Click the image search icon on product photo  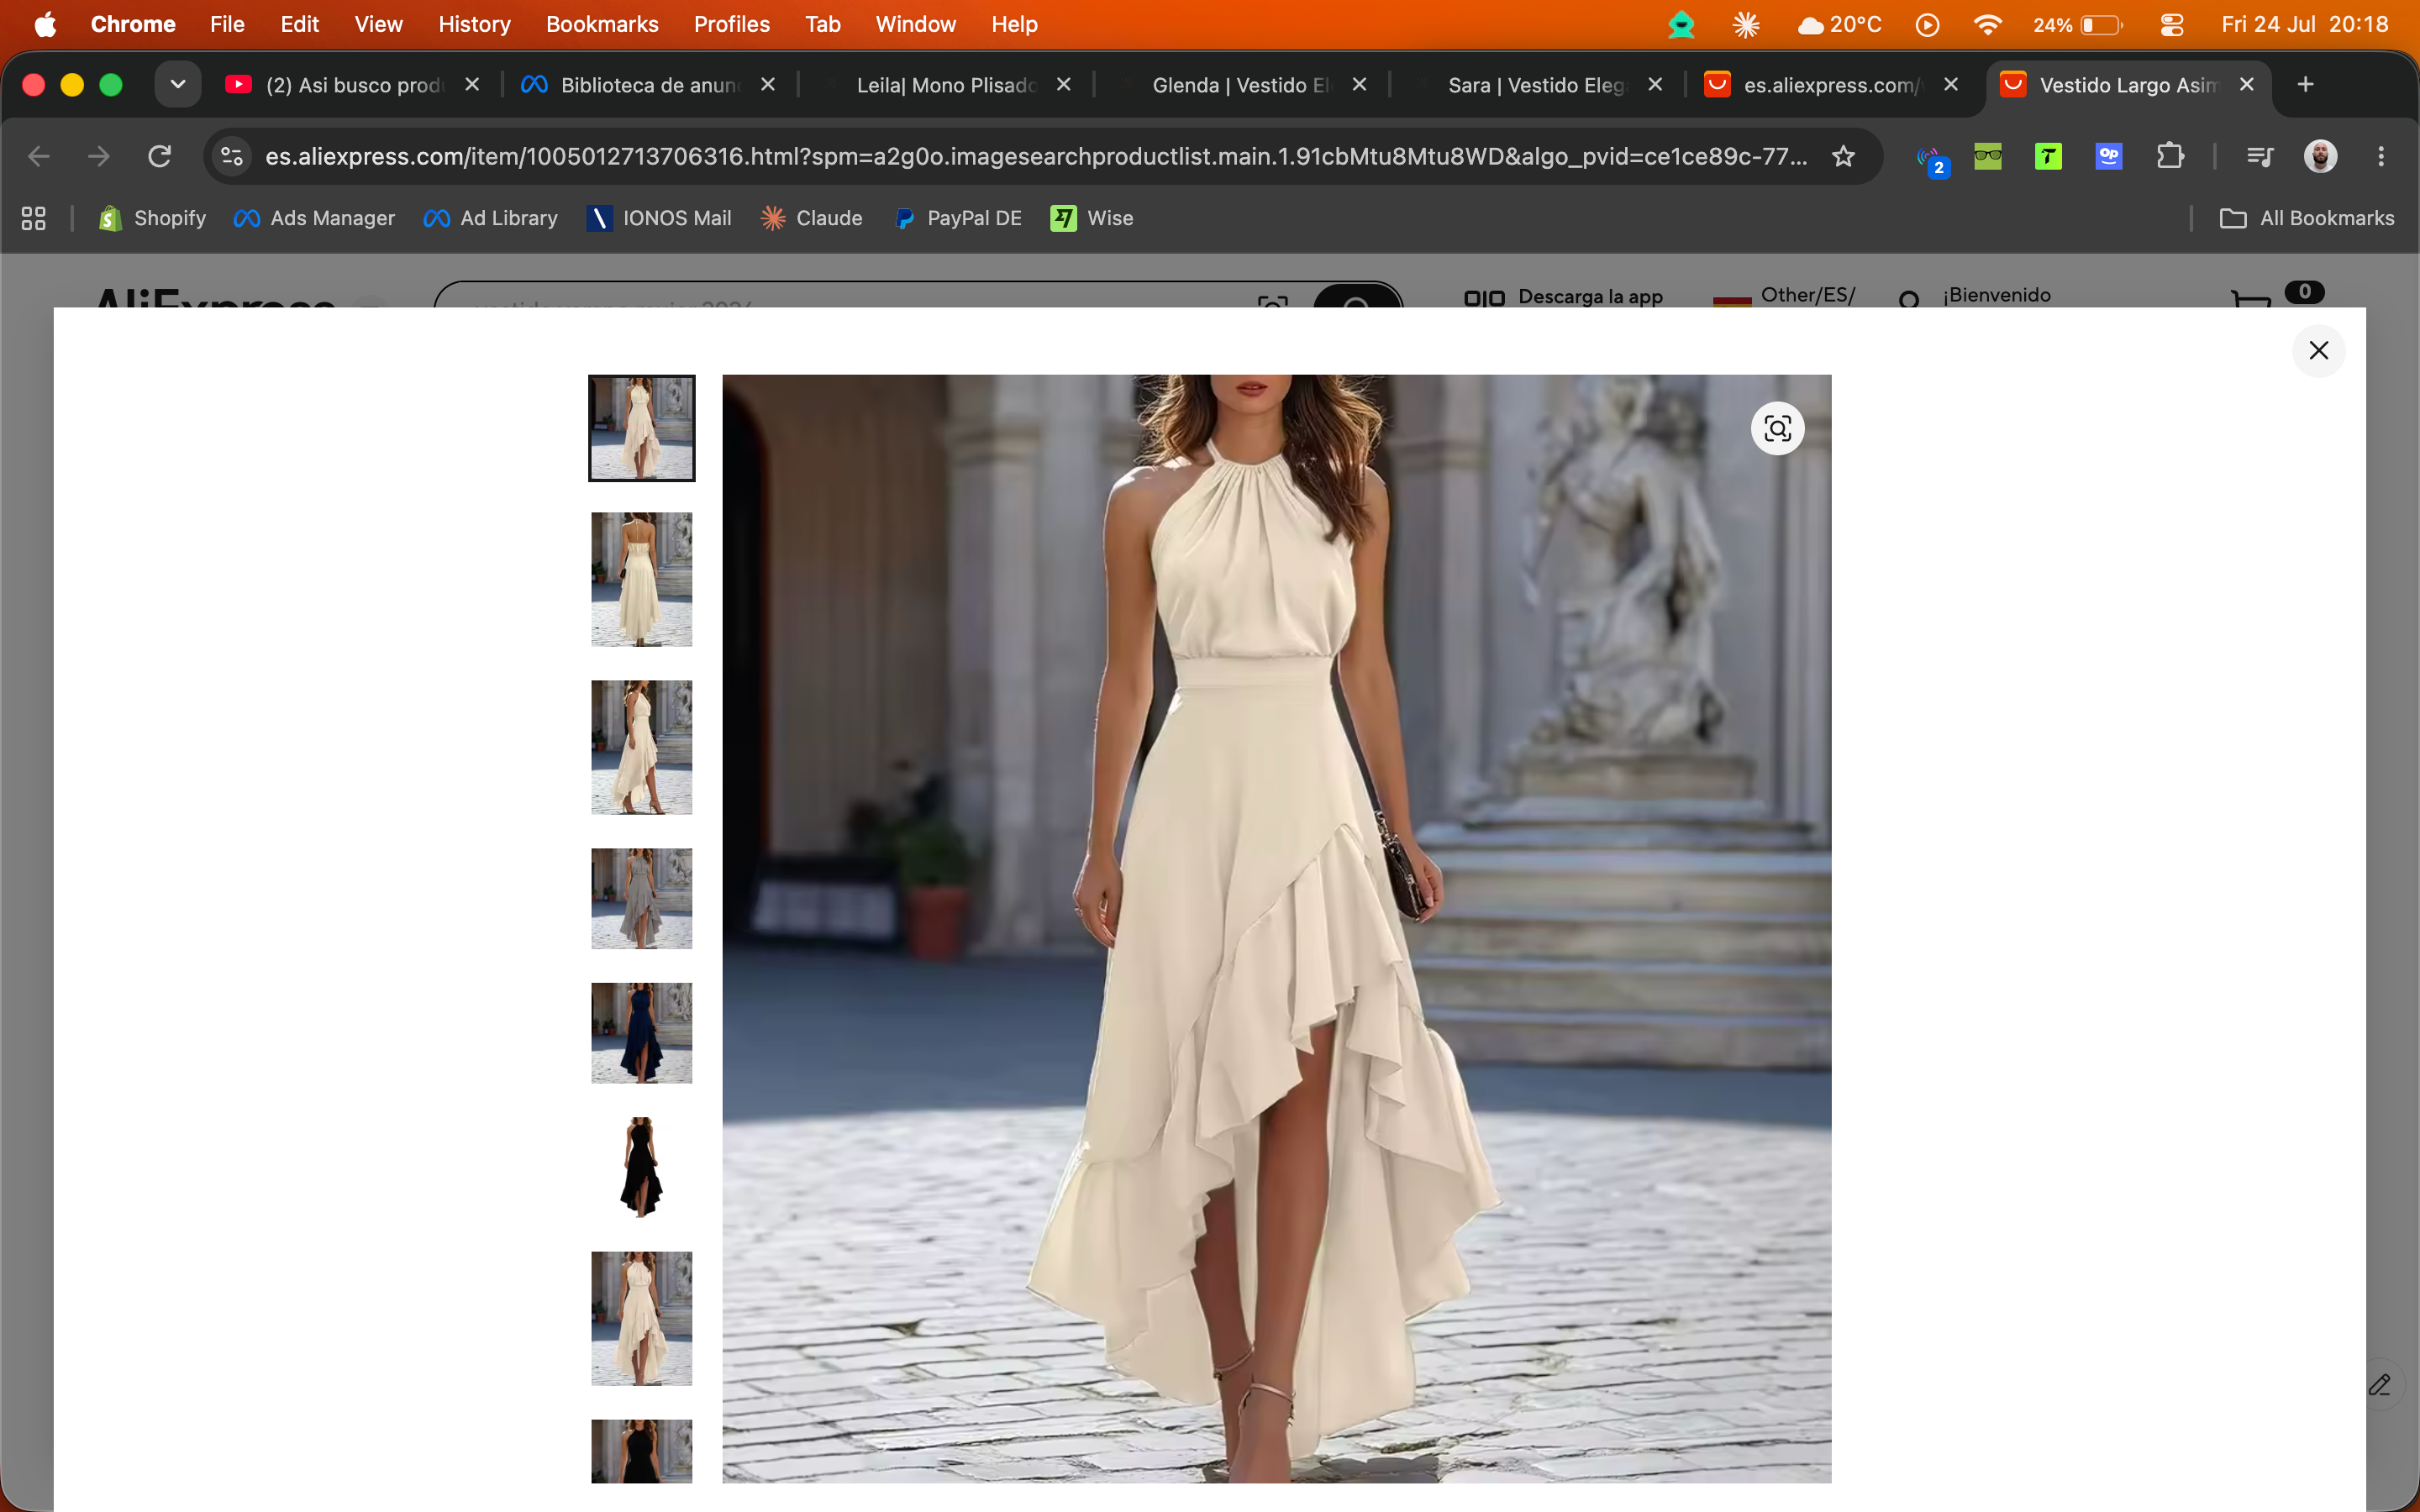pos(1777,429)
